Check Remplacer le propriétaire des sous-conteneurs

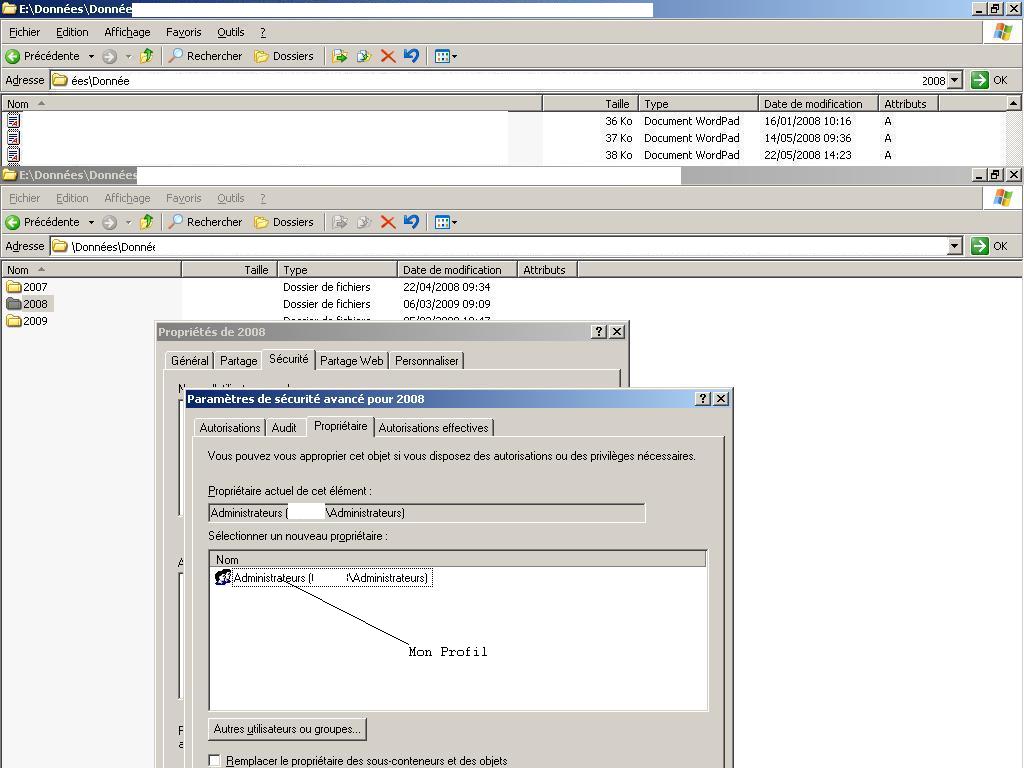215,761
